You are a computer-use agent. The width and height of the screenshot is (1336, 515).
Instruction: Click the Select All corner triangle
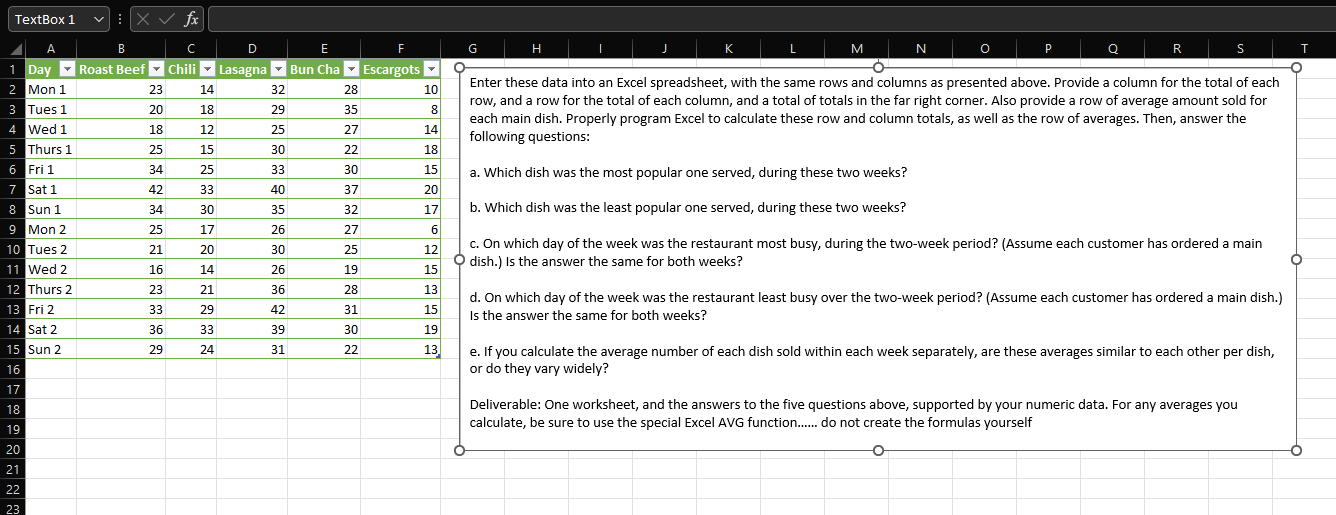(x=14, y=49)
